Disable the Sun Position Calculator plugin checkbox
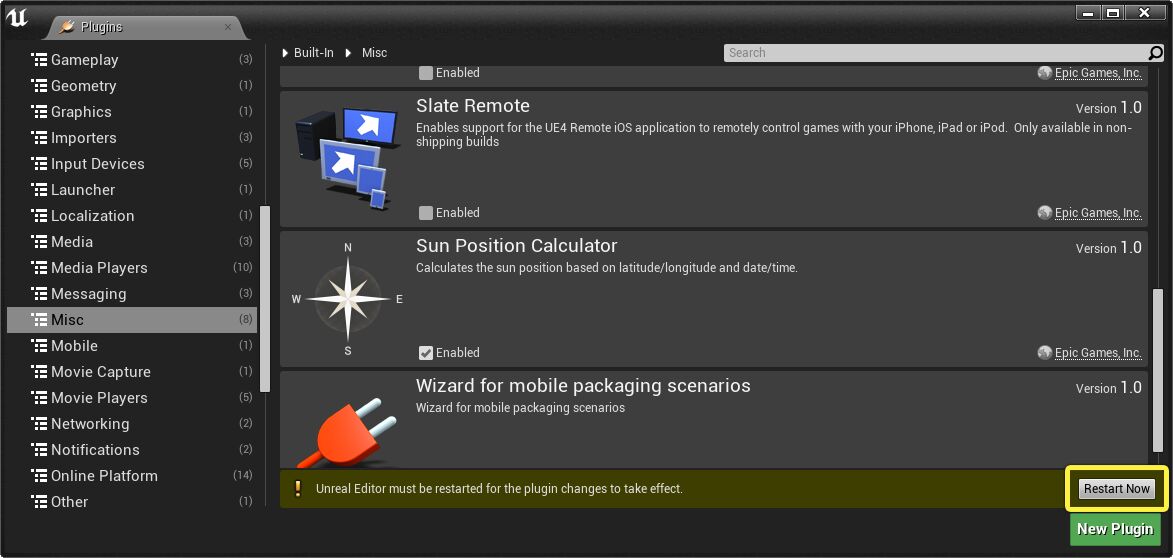Viewport: 1173px width, 558px height. (x=426, y=353)
